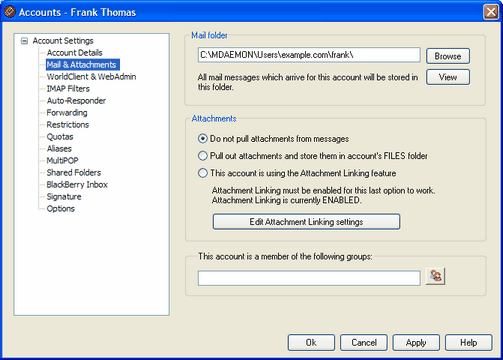This screenshot has width=503, height=360.
Task: Open the Auto-Responder settings
Action: pos(76,101)
